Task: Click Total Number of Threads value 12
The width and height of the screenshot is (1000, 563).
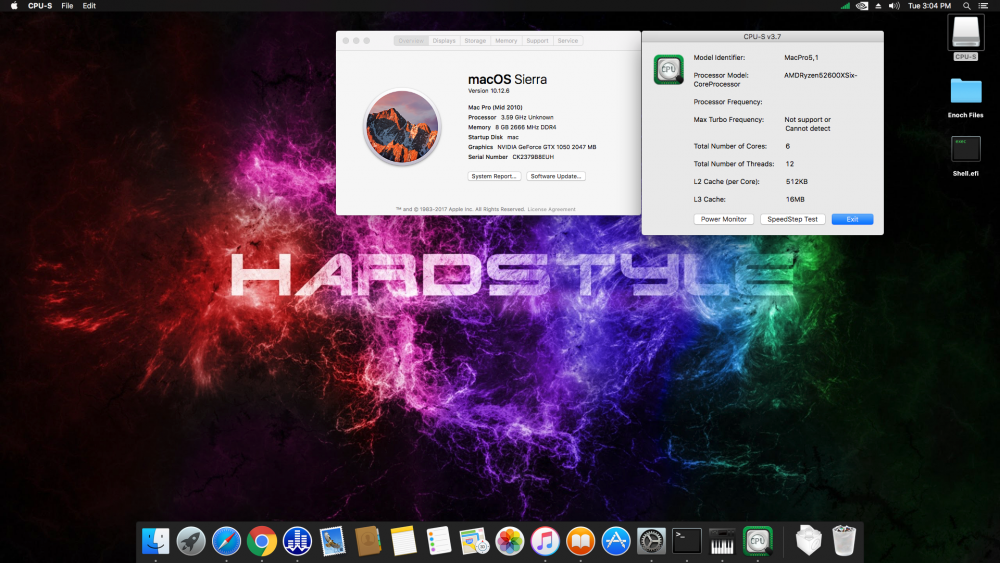Action: pos(790,164)
